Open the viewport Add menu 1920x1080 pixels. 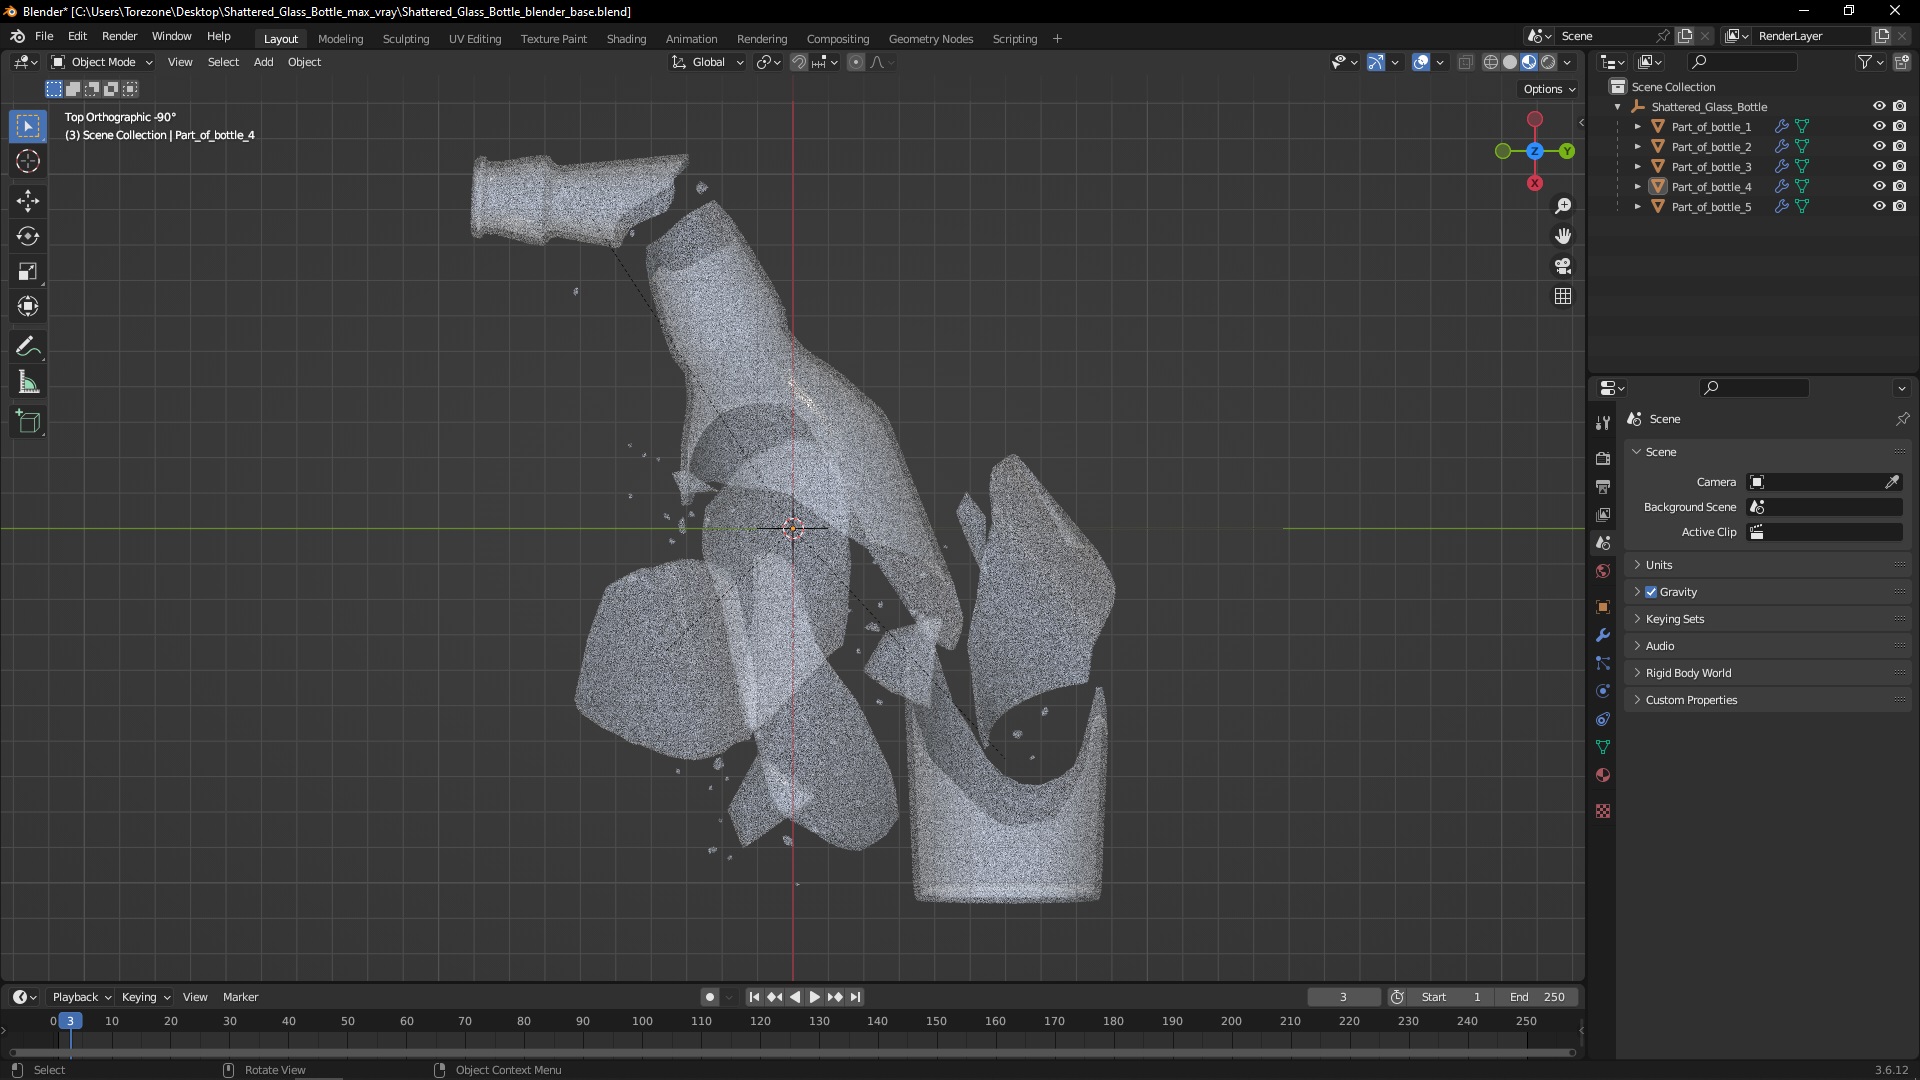pyautogui.click(x=263, y=62)
